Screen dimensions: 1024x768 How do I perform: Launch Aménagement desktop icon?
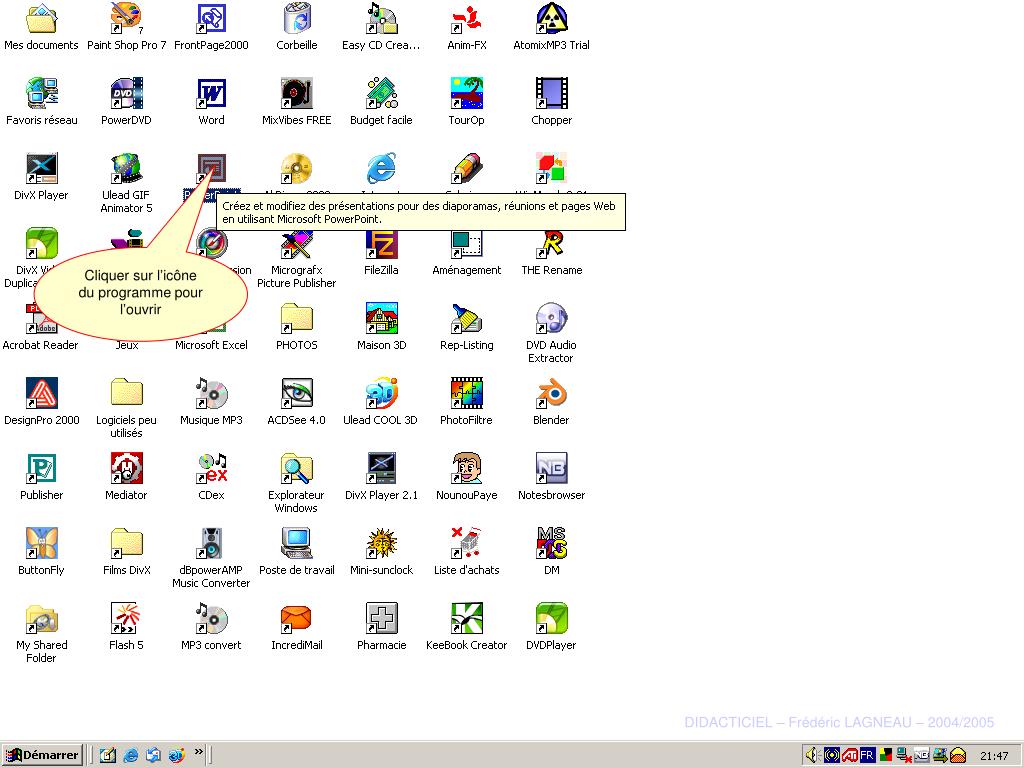tap(467, 245)
